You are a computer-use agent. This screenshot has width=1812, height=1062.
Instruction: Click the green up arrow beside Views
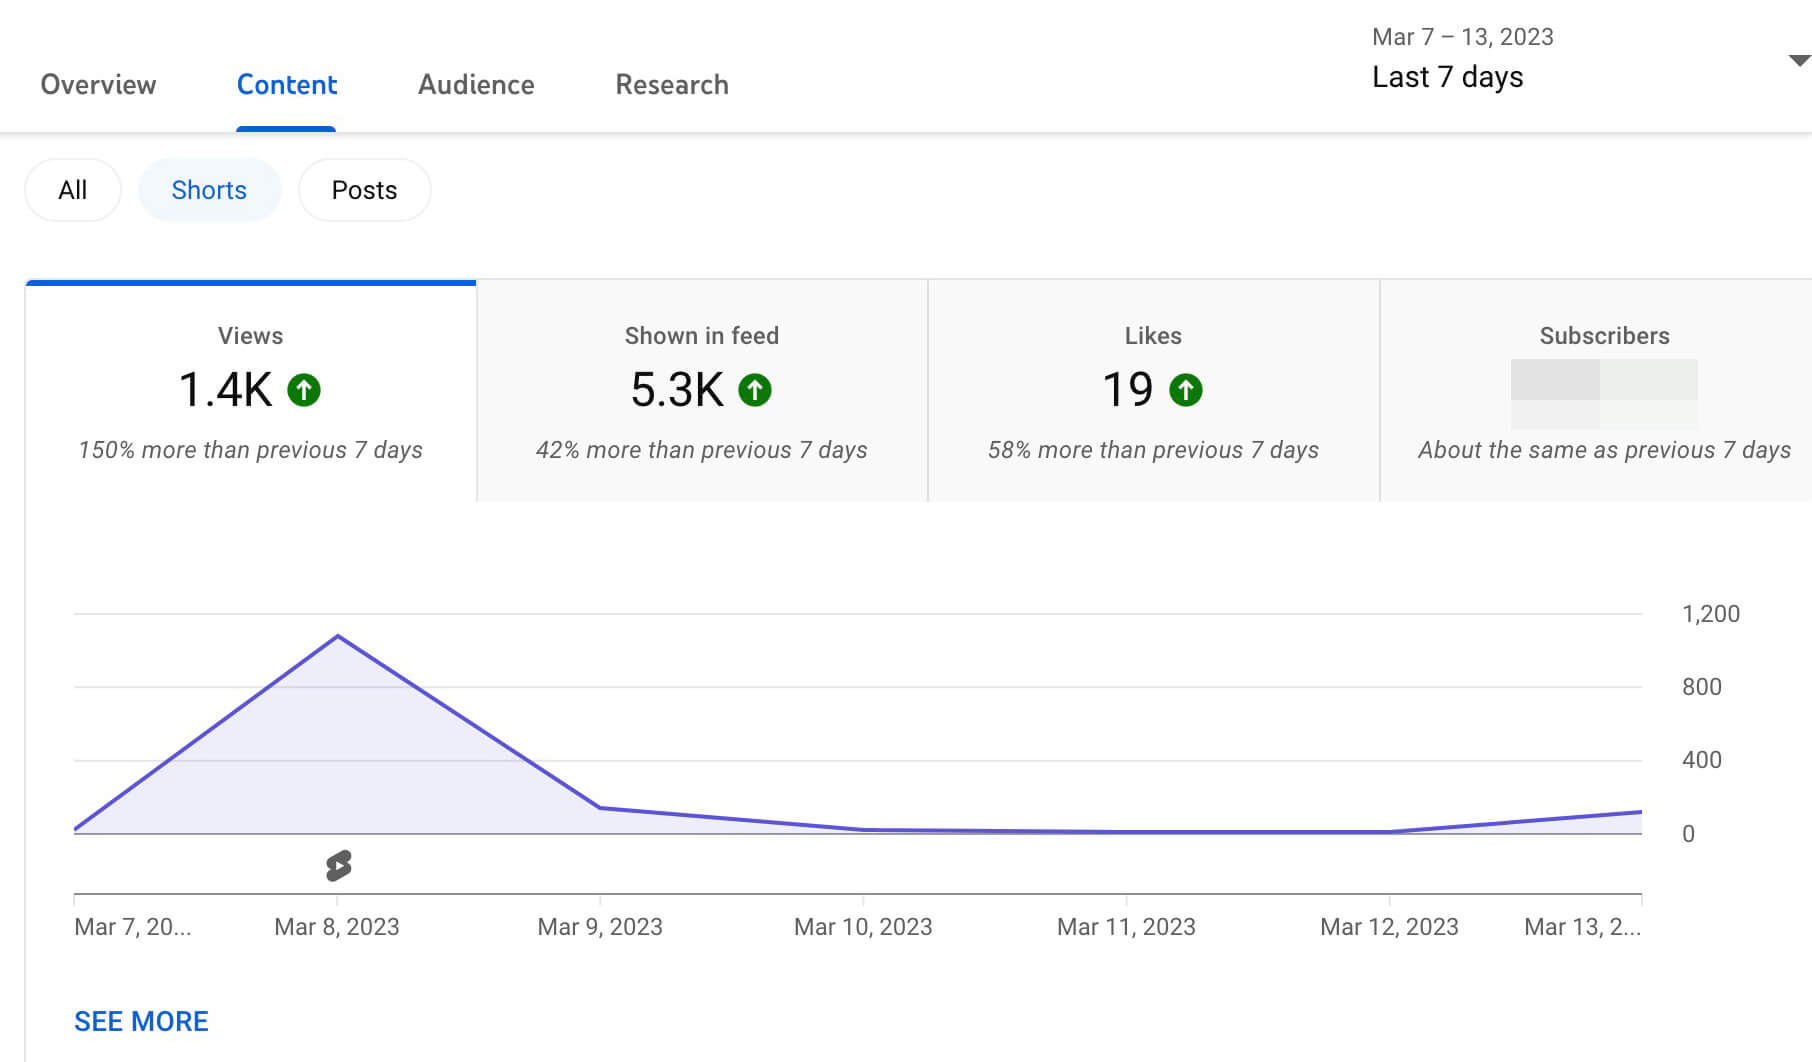pos(304,390)
